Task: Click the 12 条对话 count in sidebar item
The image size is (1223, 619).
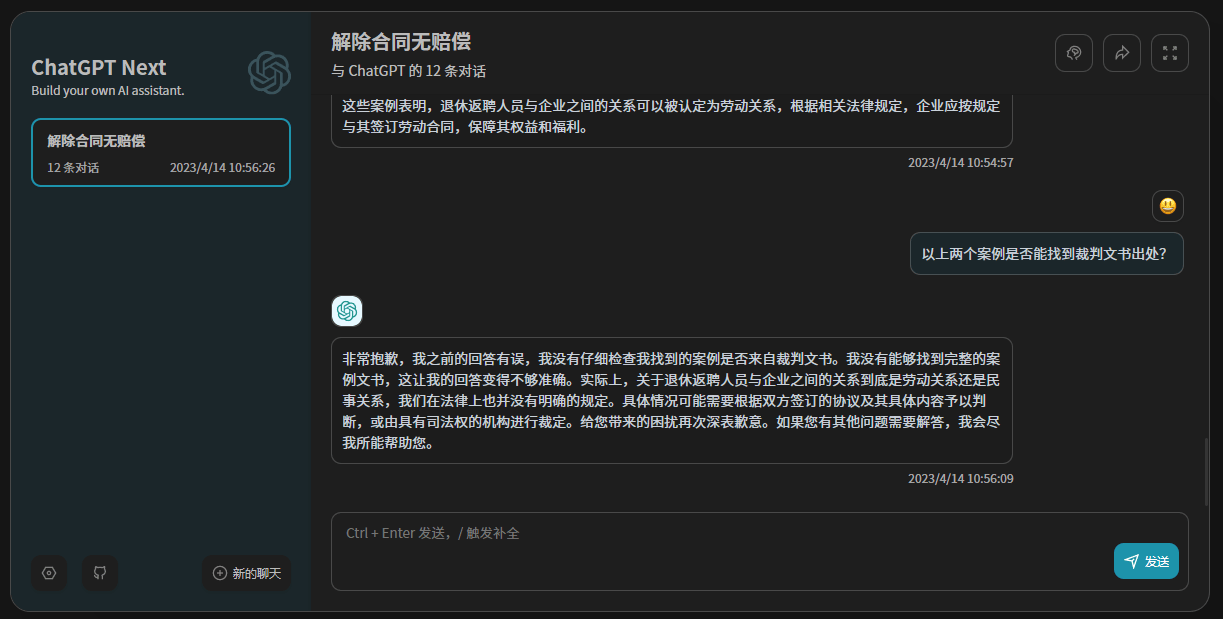Action: 73,167
